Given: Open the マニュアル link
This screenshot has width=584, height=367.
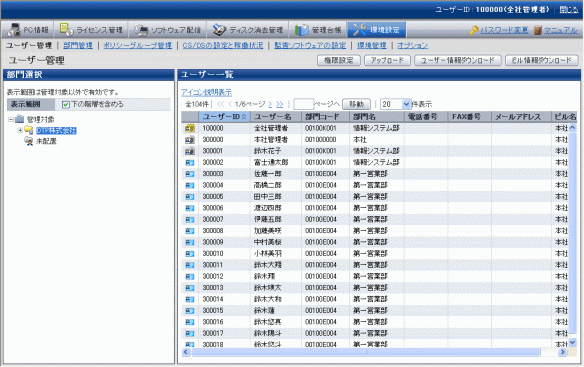Looking at the screenshot, I should tap(561, 30).
